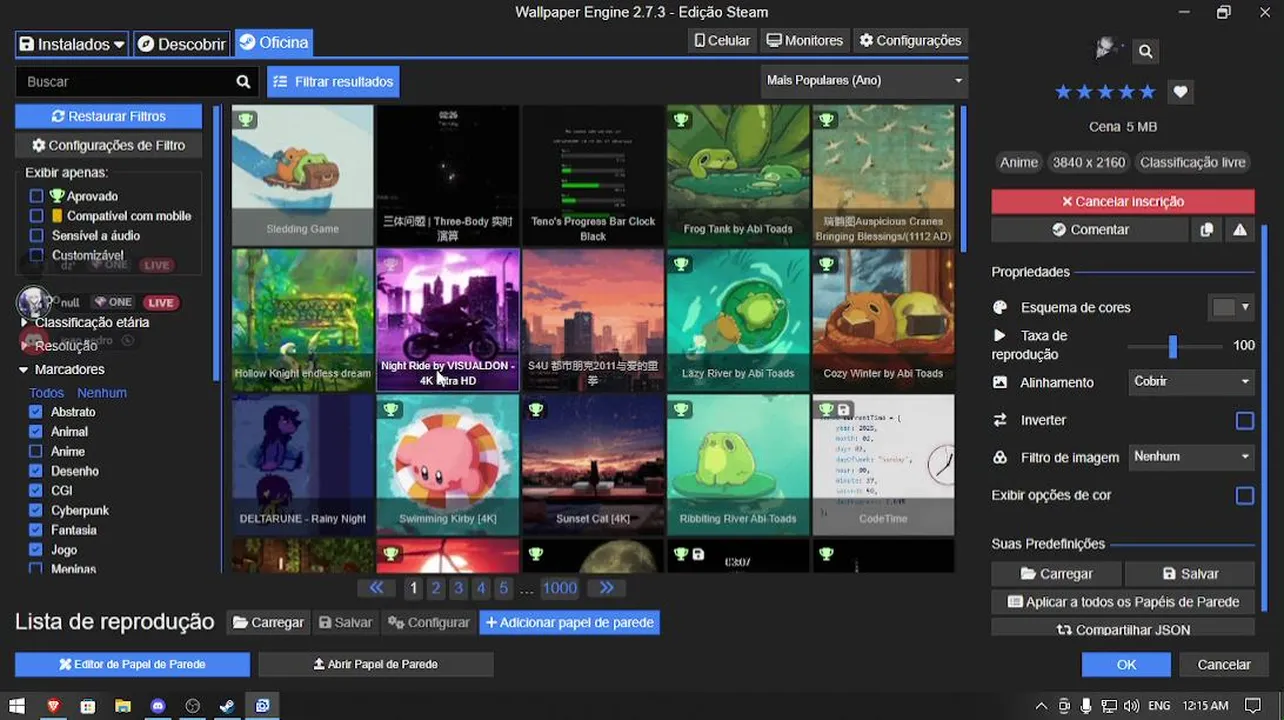Image resolution: width=1284 pixels, height=720 pixels.
Task: Select Night Ride by VISUALDON thumbnail
Action: click(x=448, y=320)
